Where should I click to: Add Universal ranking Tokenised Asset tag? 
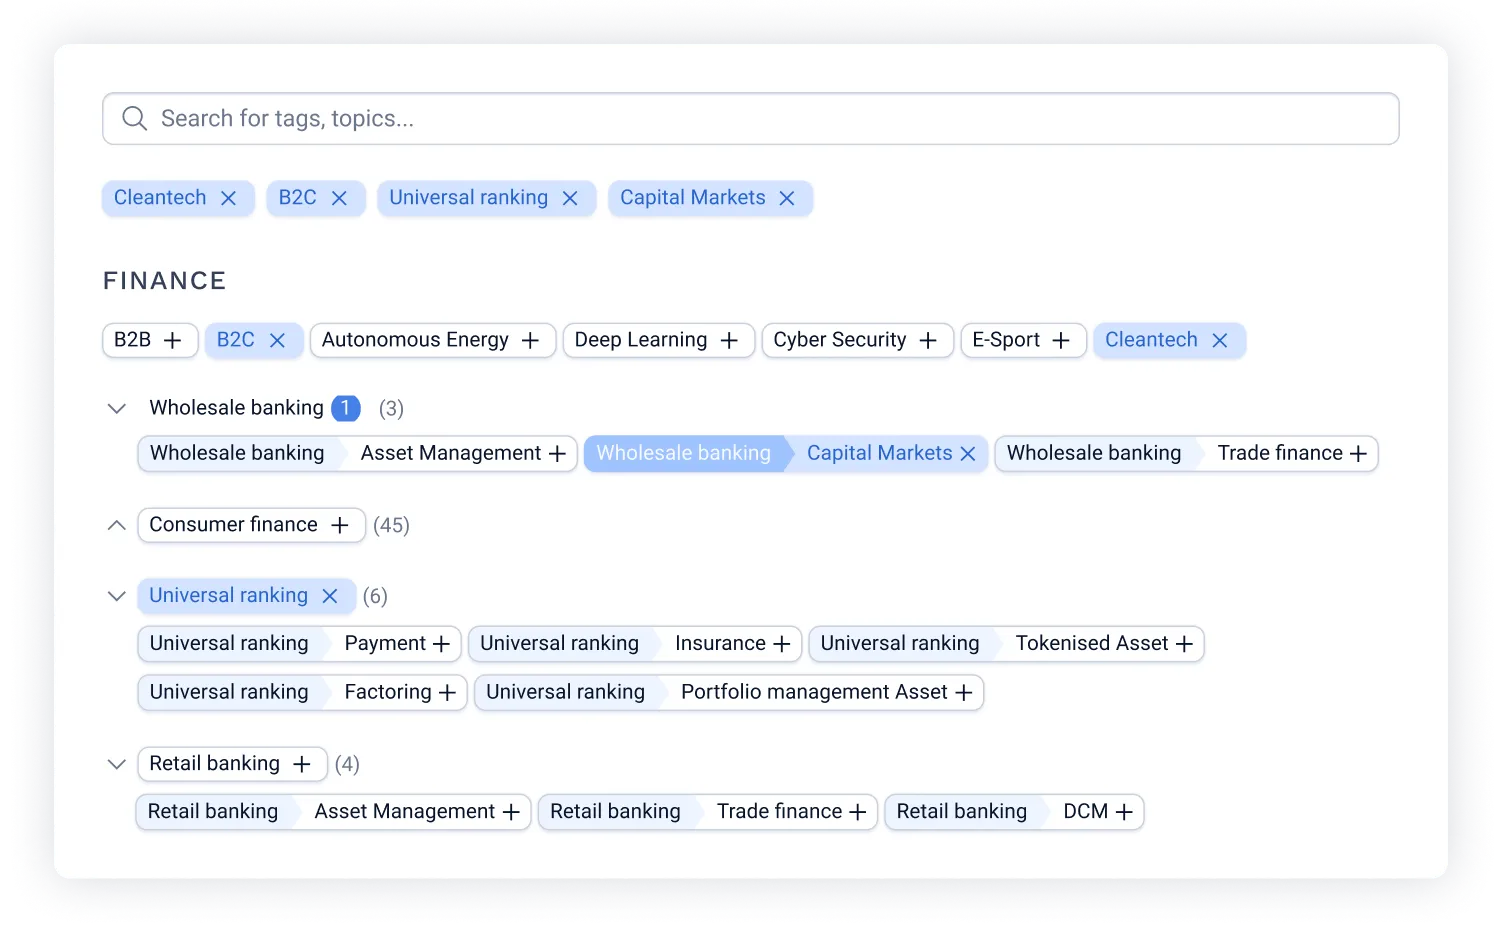pyautogui.click(x=1185, y=644)
